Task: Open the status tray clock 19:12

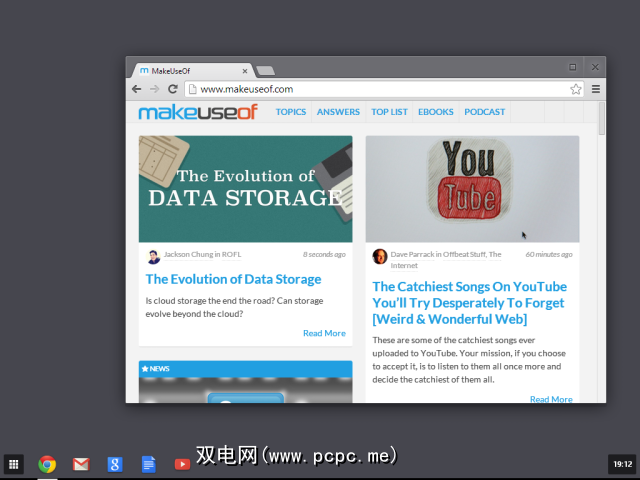Action: tap(622, 464)
